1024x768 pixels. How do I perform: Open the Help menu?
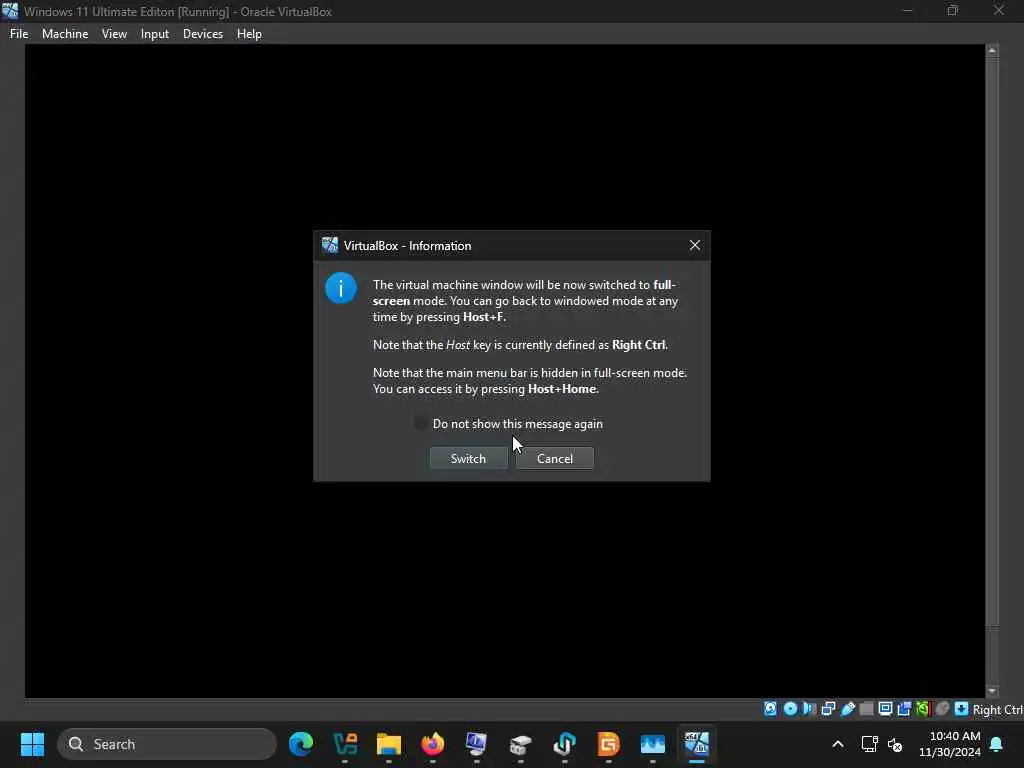pyautogui.click(x=249, y=34)
